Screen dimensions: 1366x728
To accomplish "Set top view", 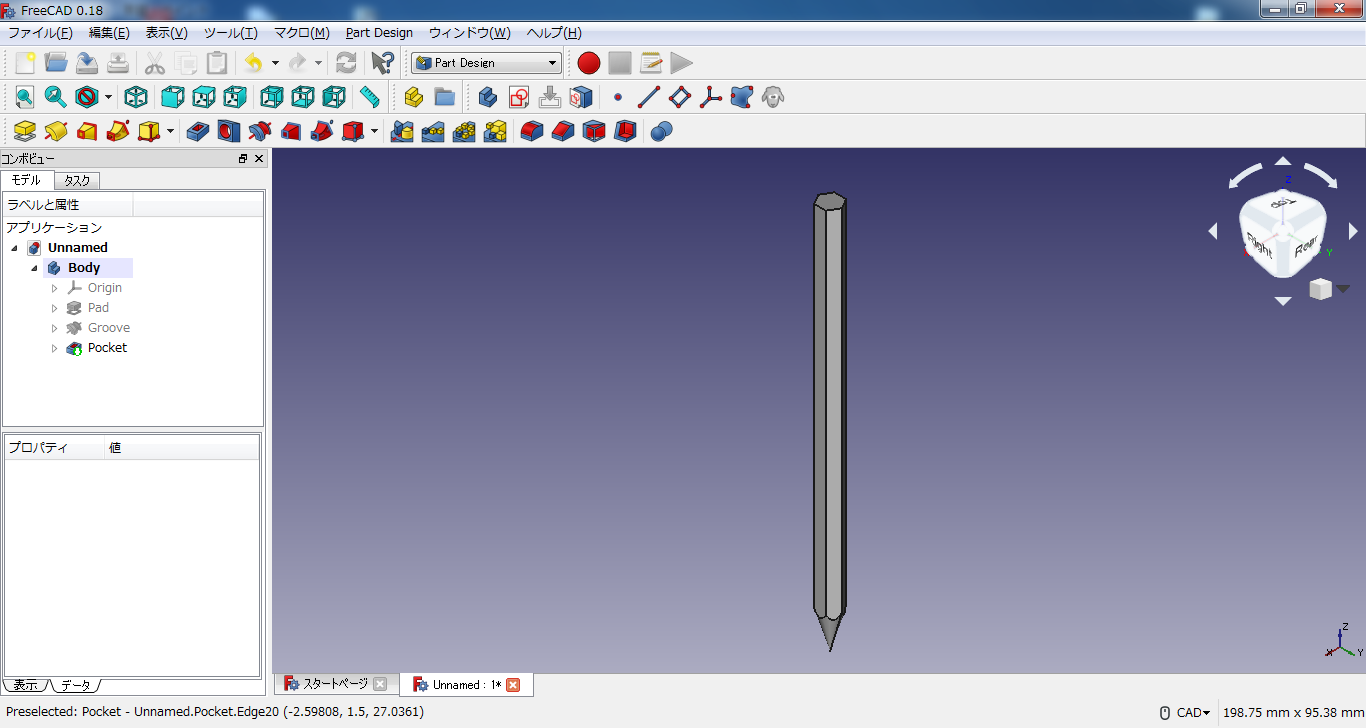I will 204,97.
